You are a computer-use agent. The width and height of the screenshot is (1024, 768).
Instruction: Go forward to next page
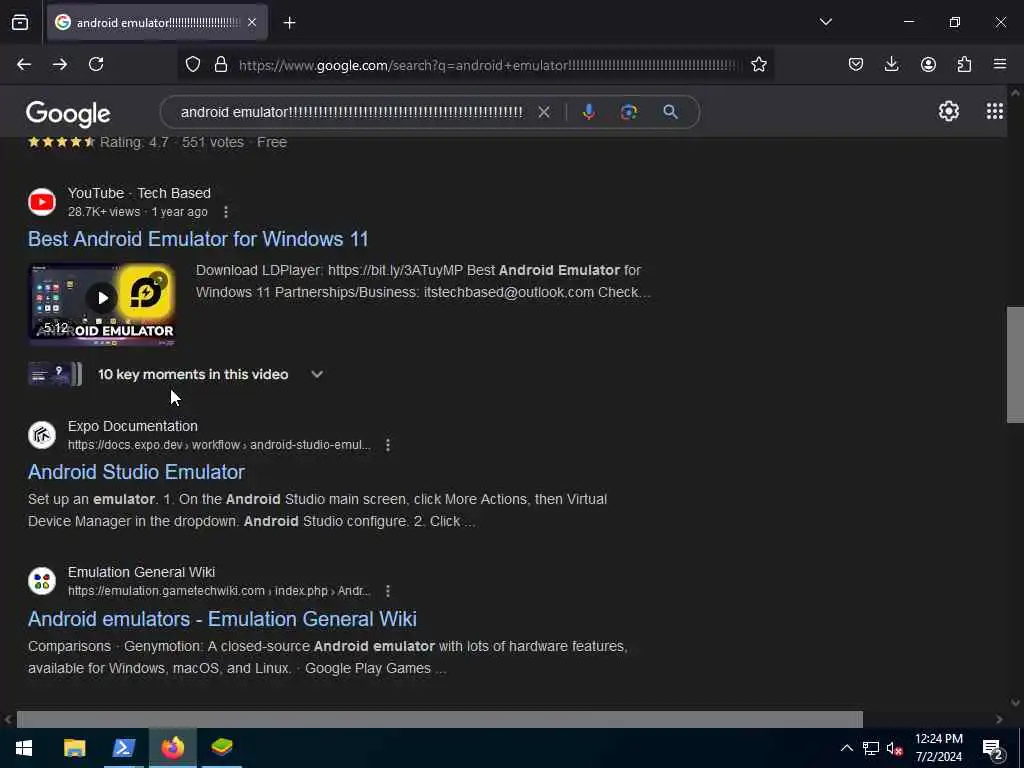click(x=60, y=64)
